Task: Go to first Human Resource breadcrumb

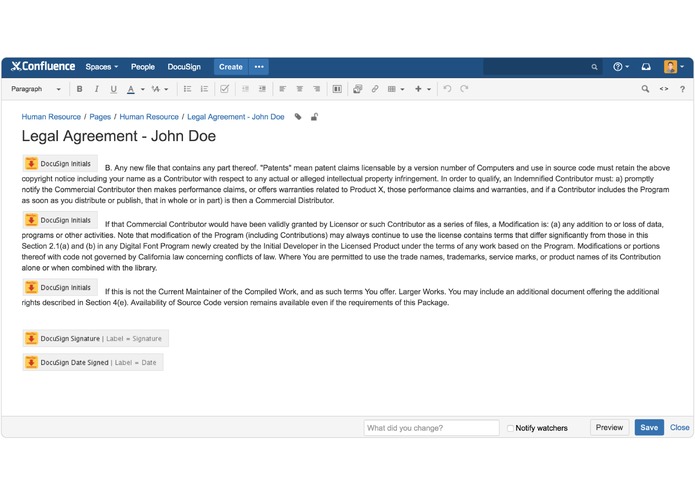Action: point(51,117)
